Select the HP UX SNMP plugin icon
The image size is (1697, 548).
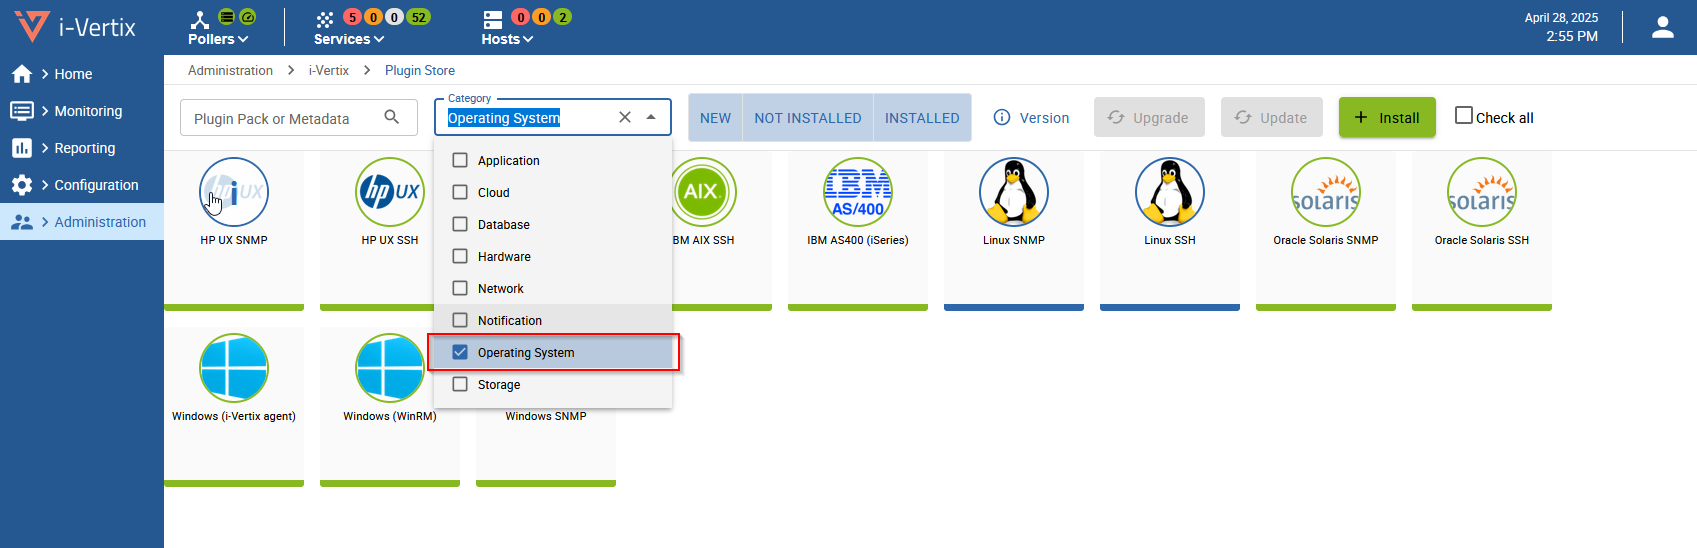click(x=234, y=192)
